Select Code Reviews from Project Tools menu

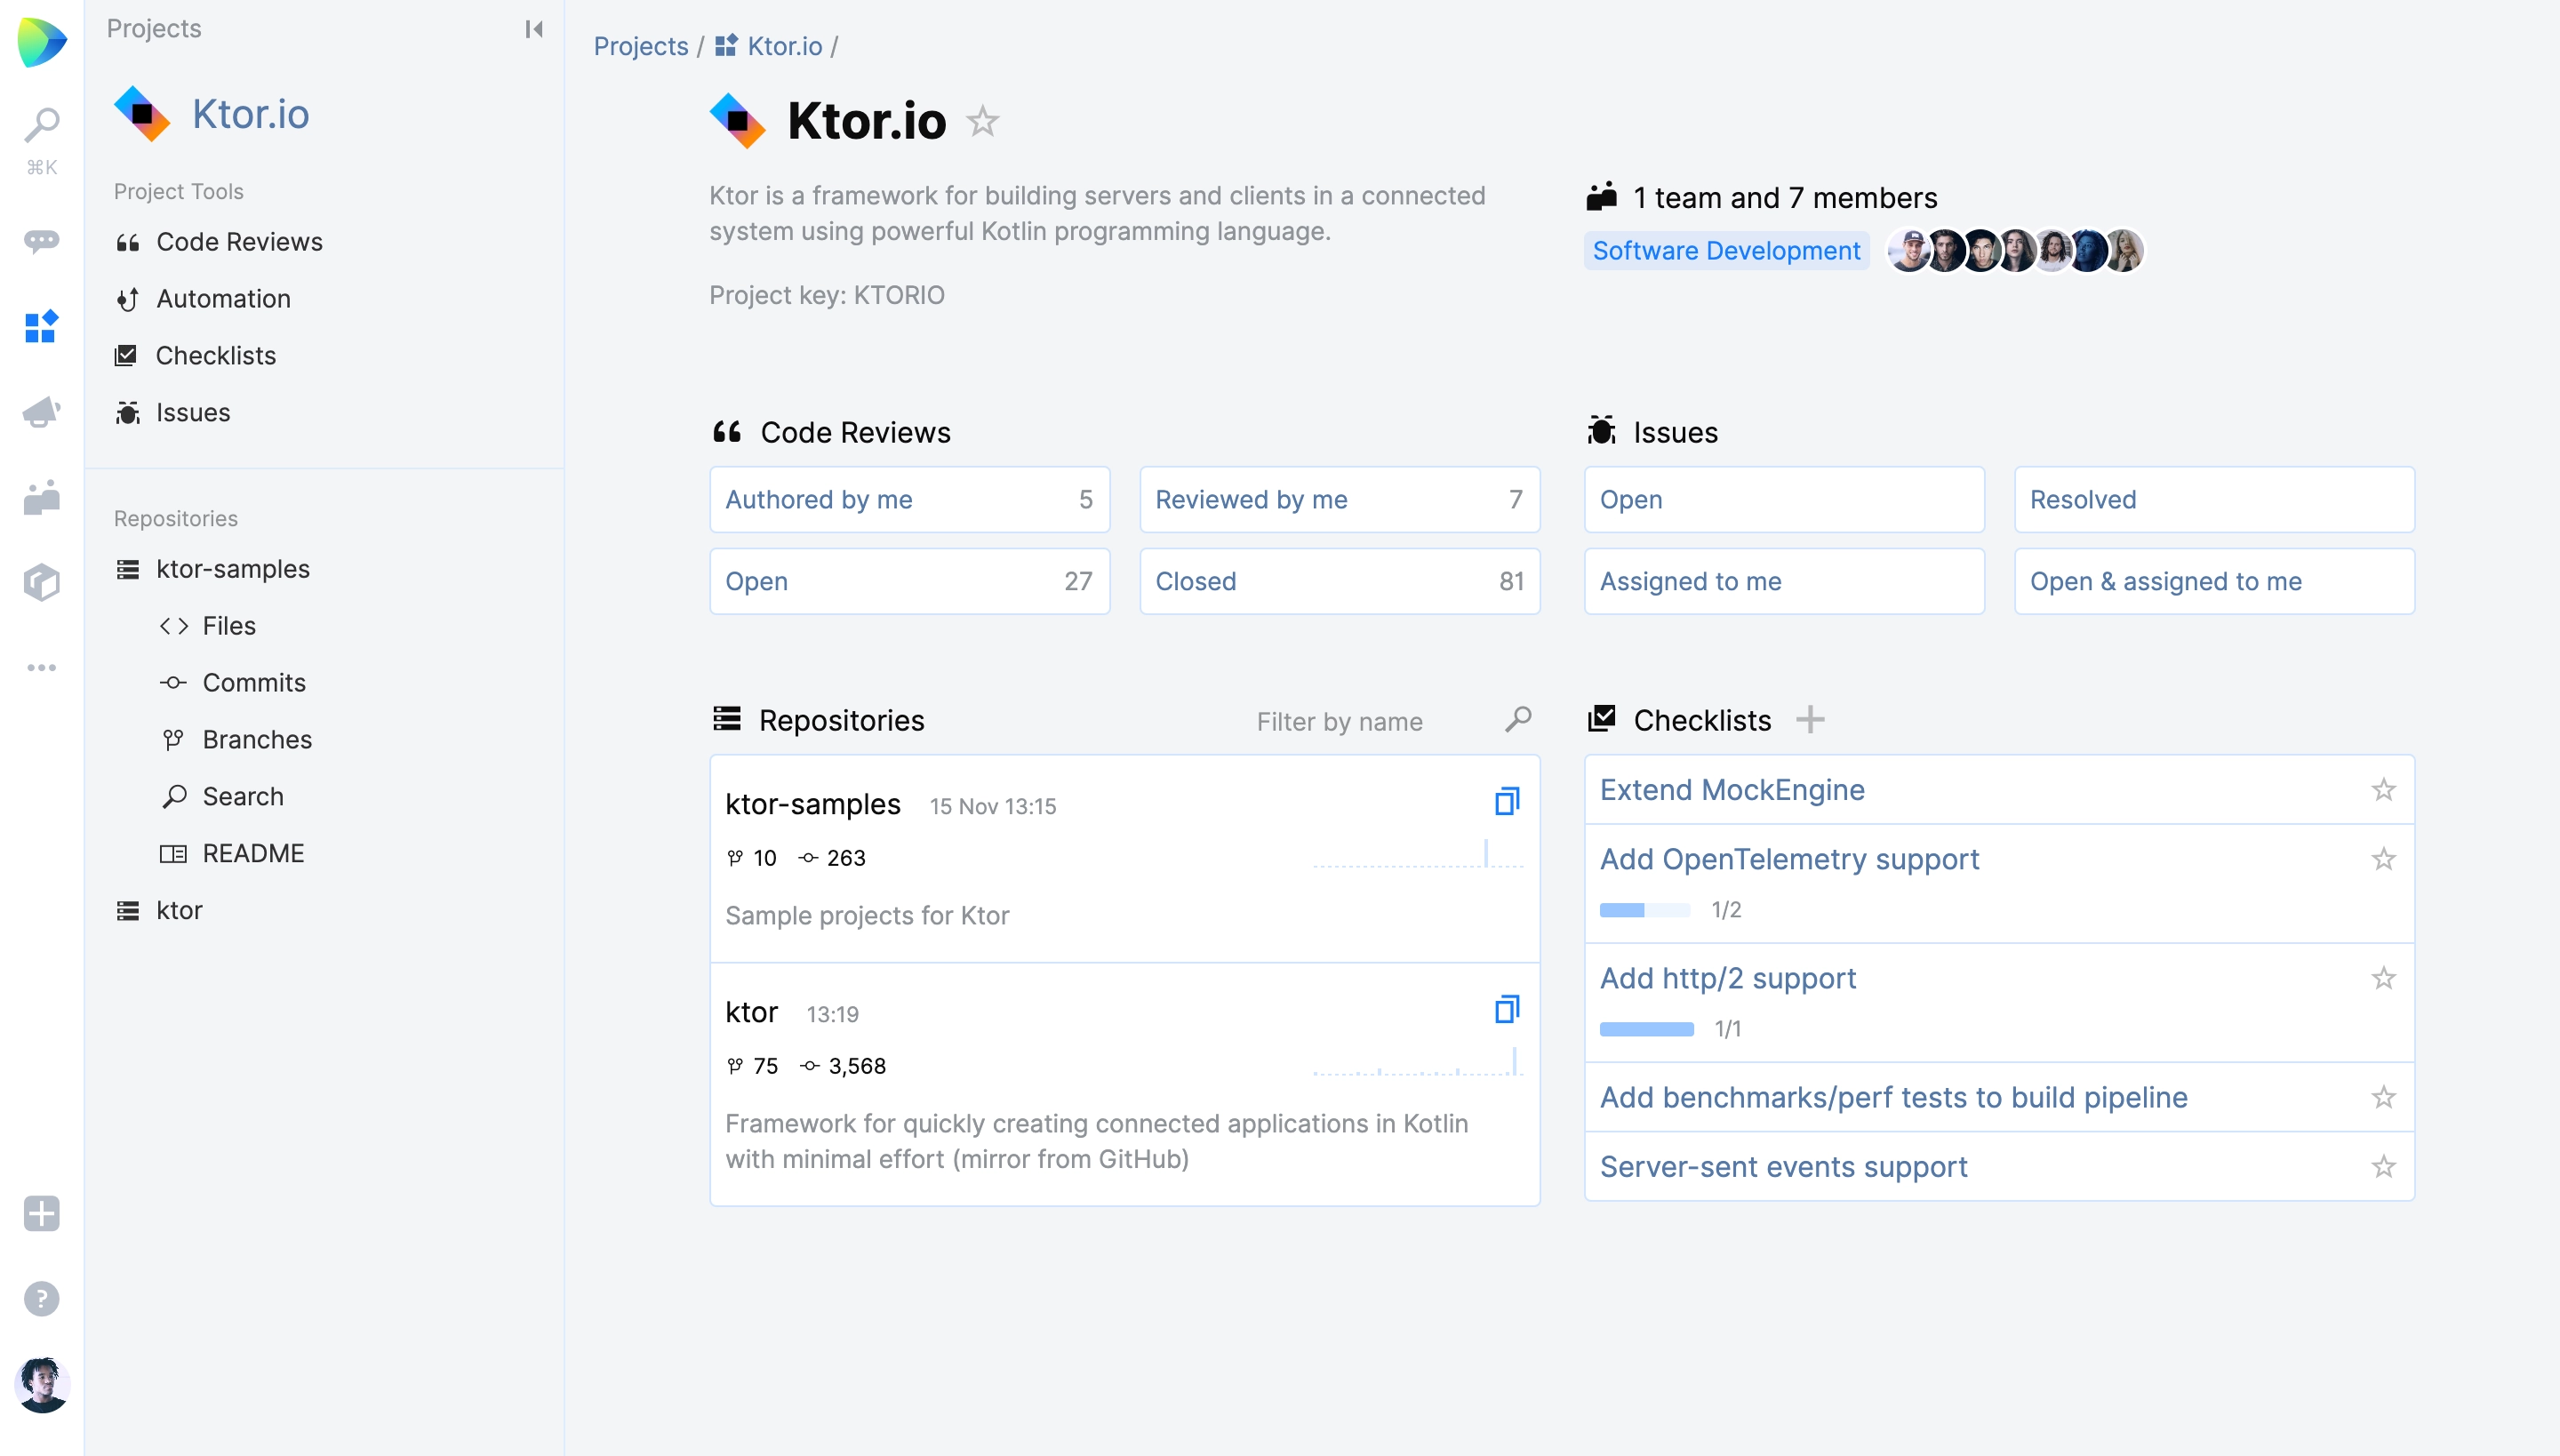click(x=239, y=241)
